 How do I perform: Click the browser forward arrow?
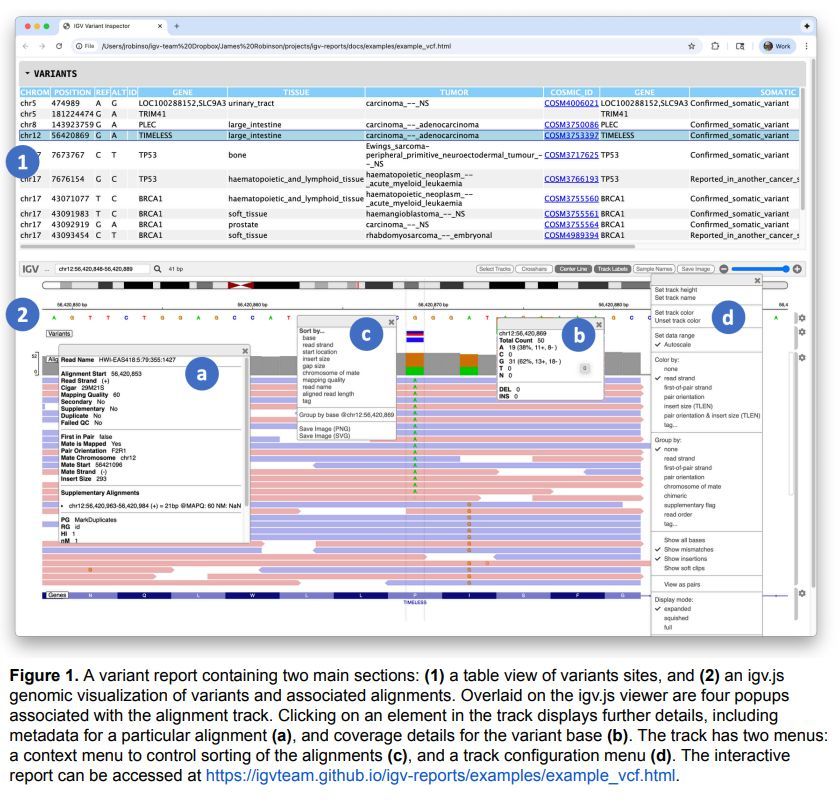(x=42, y=46)
